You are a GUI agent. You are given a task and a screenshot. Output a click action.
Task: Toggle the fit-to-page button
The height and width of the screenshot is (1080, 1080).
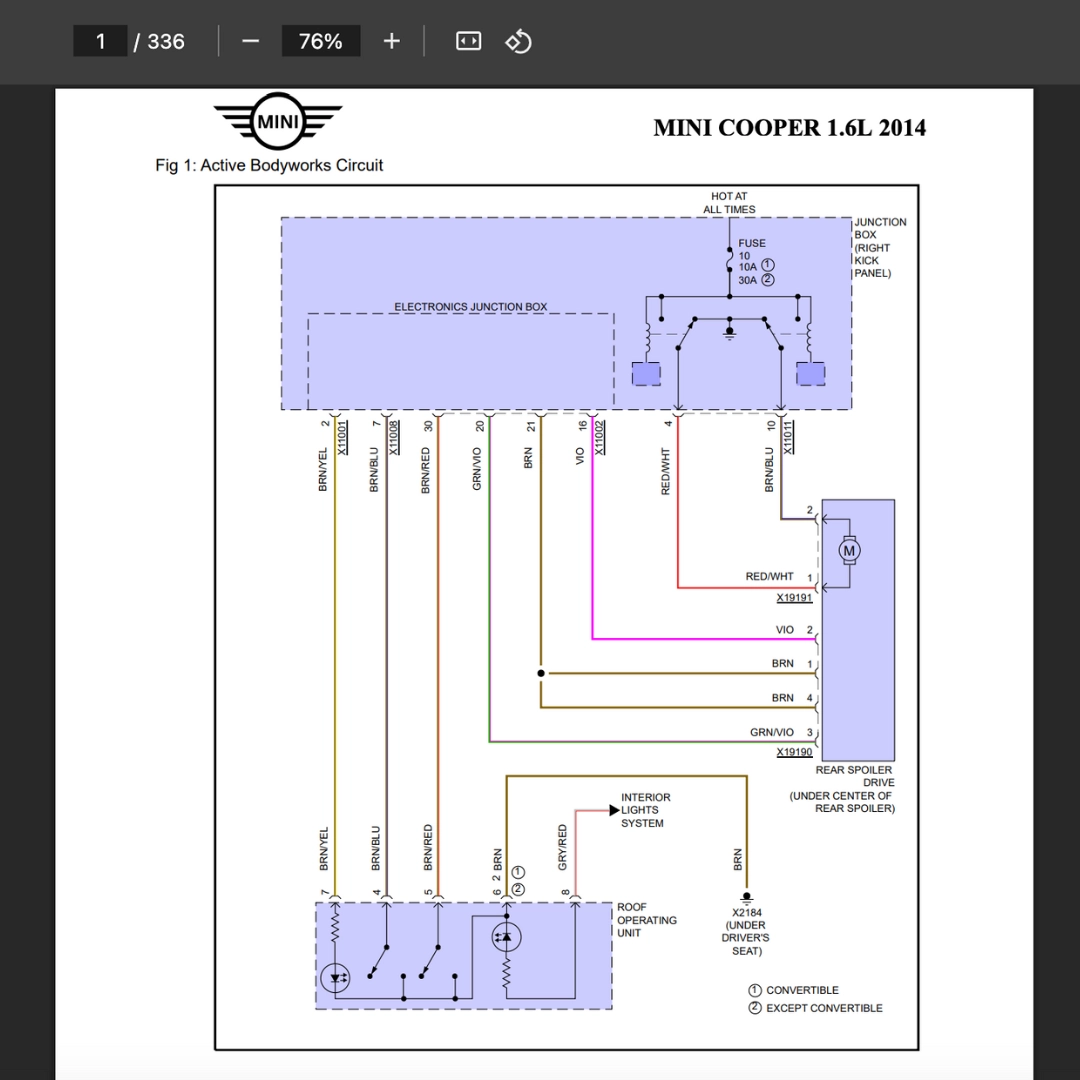point(468,41)
